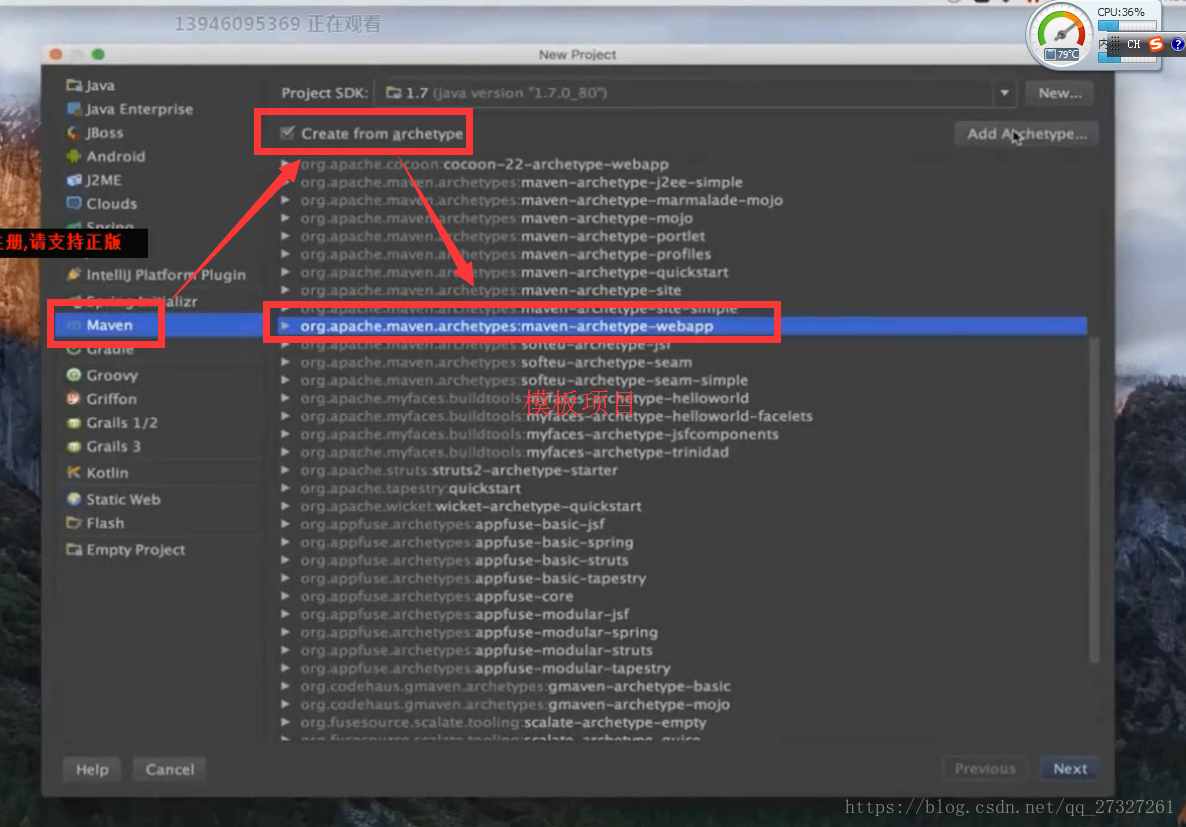Click the Android robot icon
This screenshot has height=827, width=1186.
click(x=74, y=156)
